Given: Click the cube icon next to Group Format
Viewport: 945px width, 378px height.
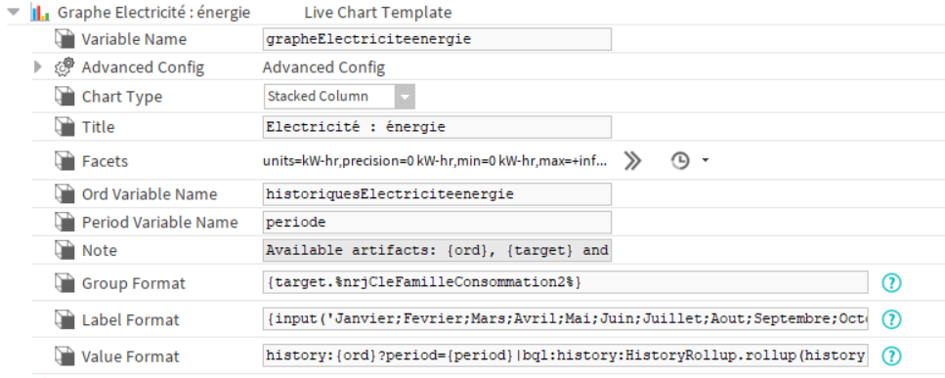Looking at the screenshot, I should [64, 283].
